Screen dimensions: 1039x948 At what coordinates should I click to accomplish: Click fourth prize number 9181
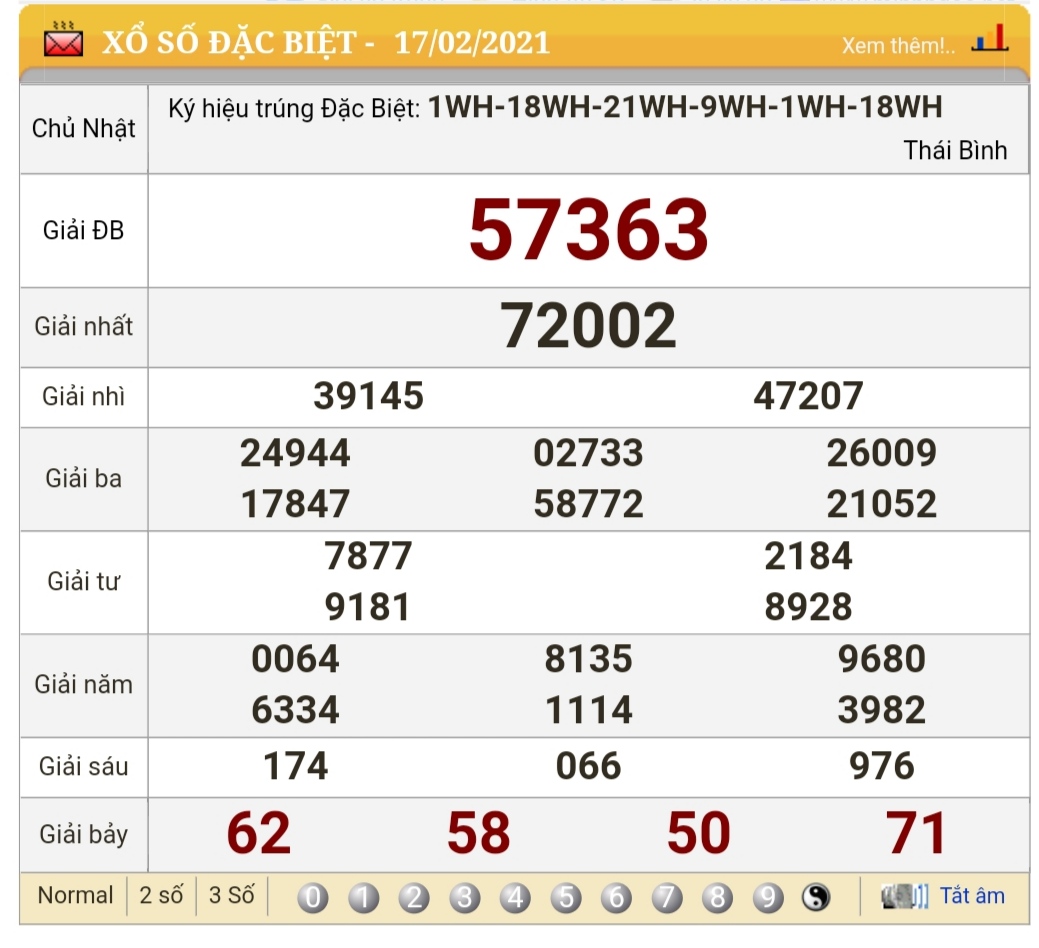[368, 607]
